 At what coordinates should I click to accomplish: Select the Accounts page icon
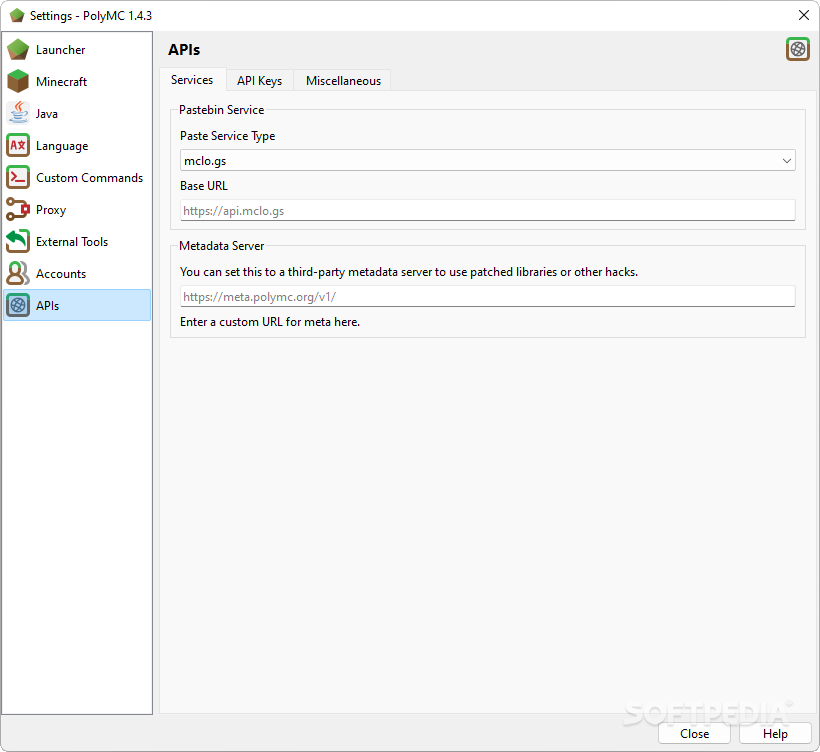pos(18,274)
